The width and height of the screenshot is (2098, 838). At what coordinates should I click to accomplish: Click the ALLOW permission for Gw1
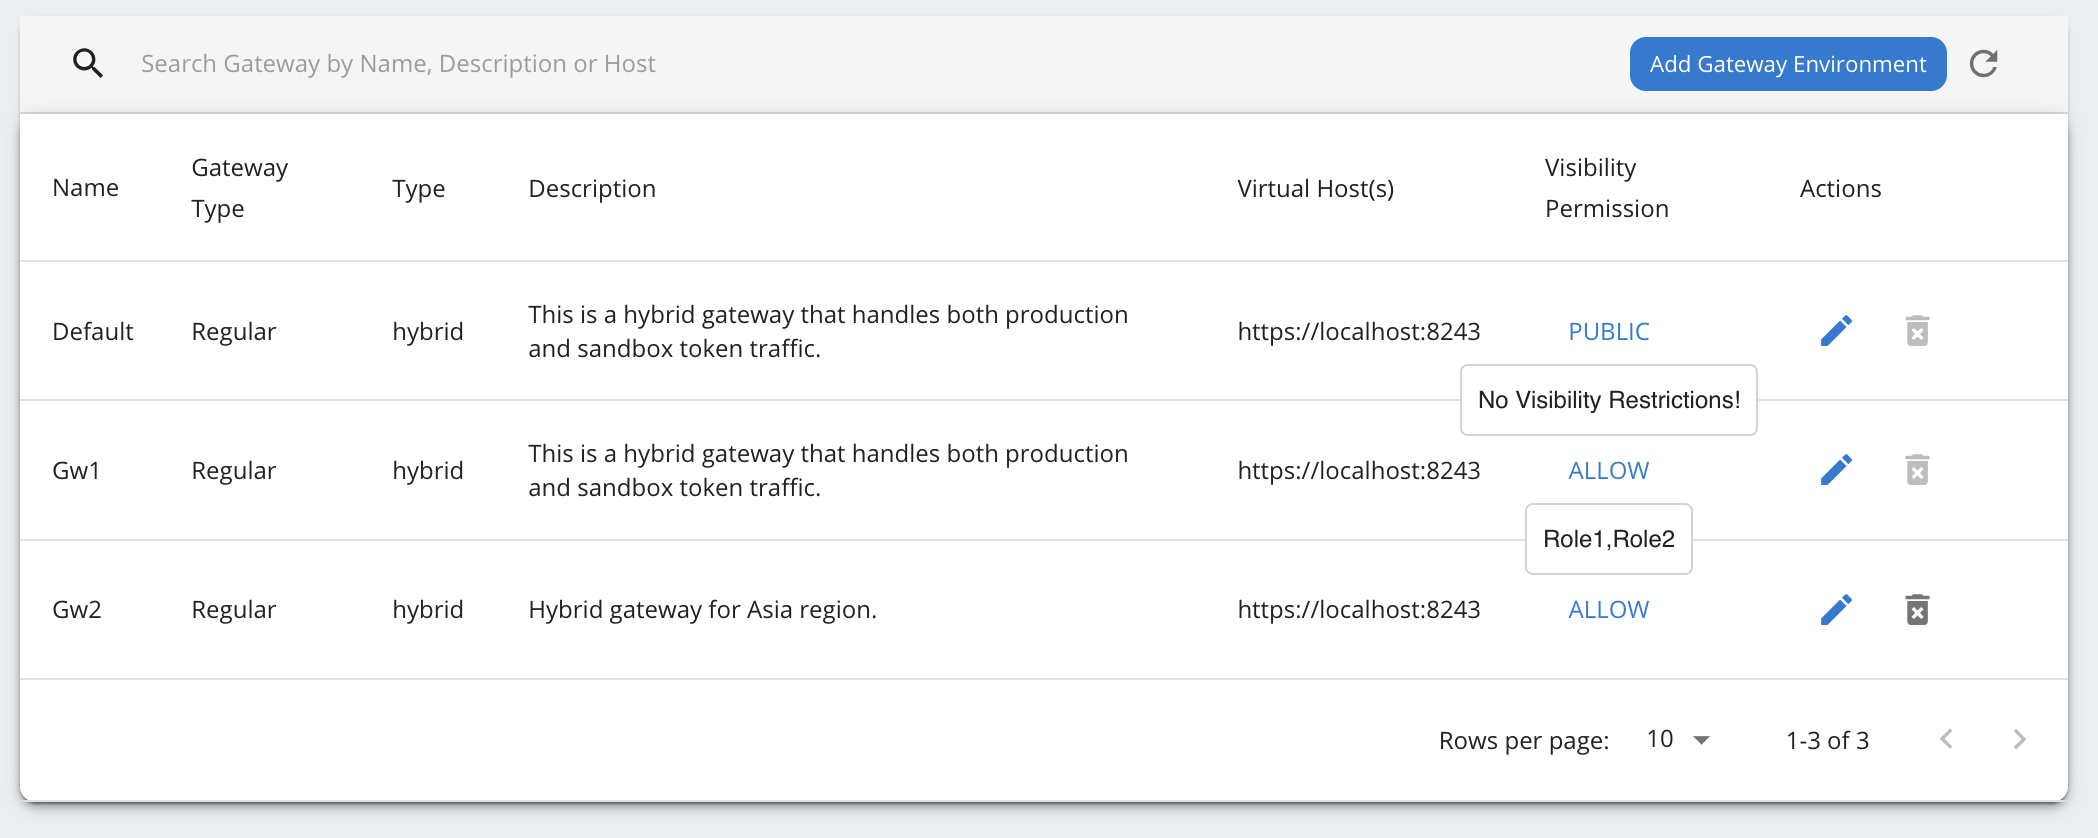(1608, 471)
